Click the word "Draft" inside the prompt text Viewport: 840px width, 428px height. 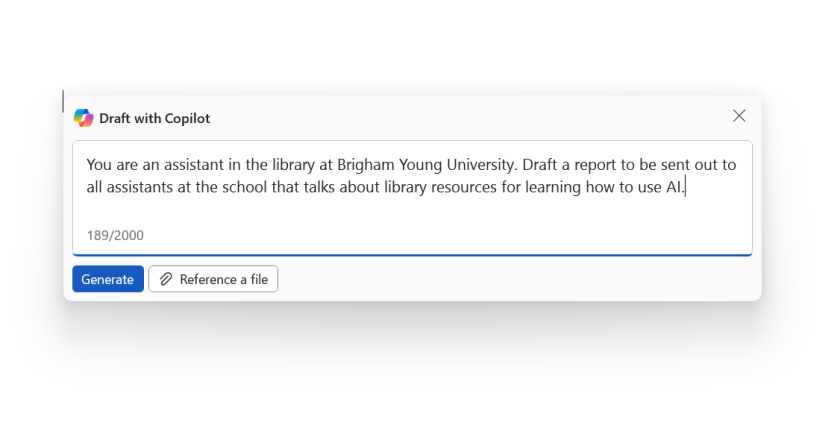tap(539, 165)
